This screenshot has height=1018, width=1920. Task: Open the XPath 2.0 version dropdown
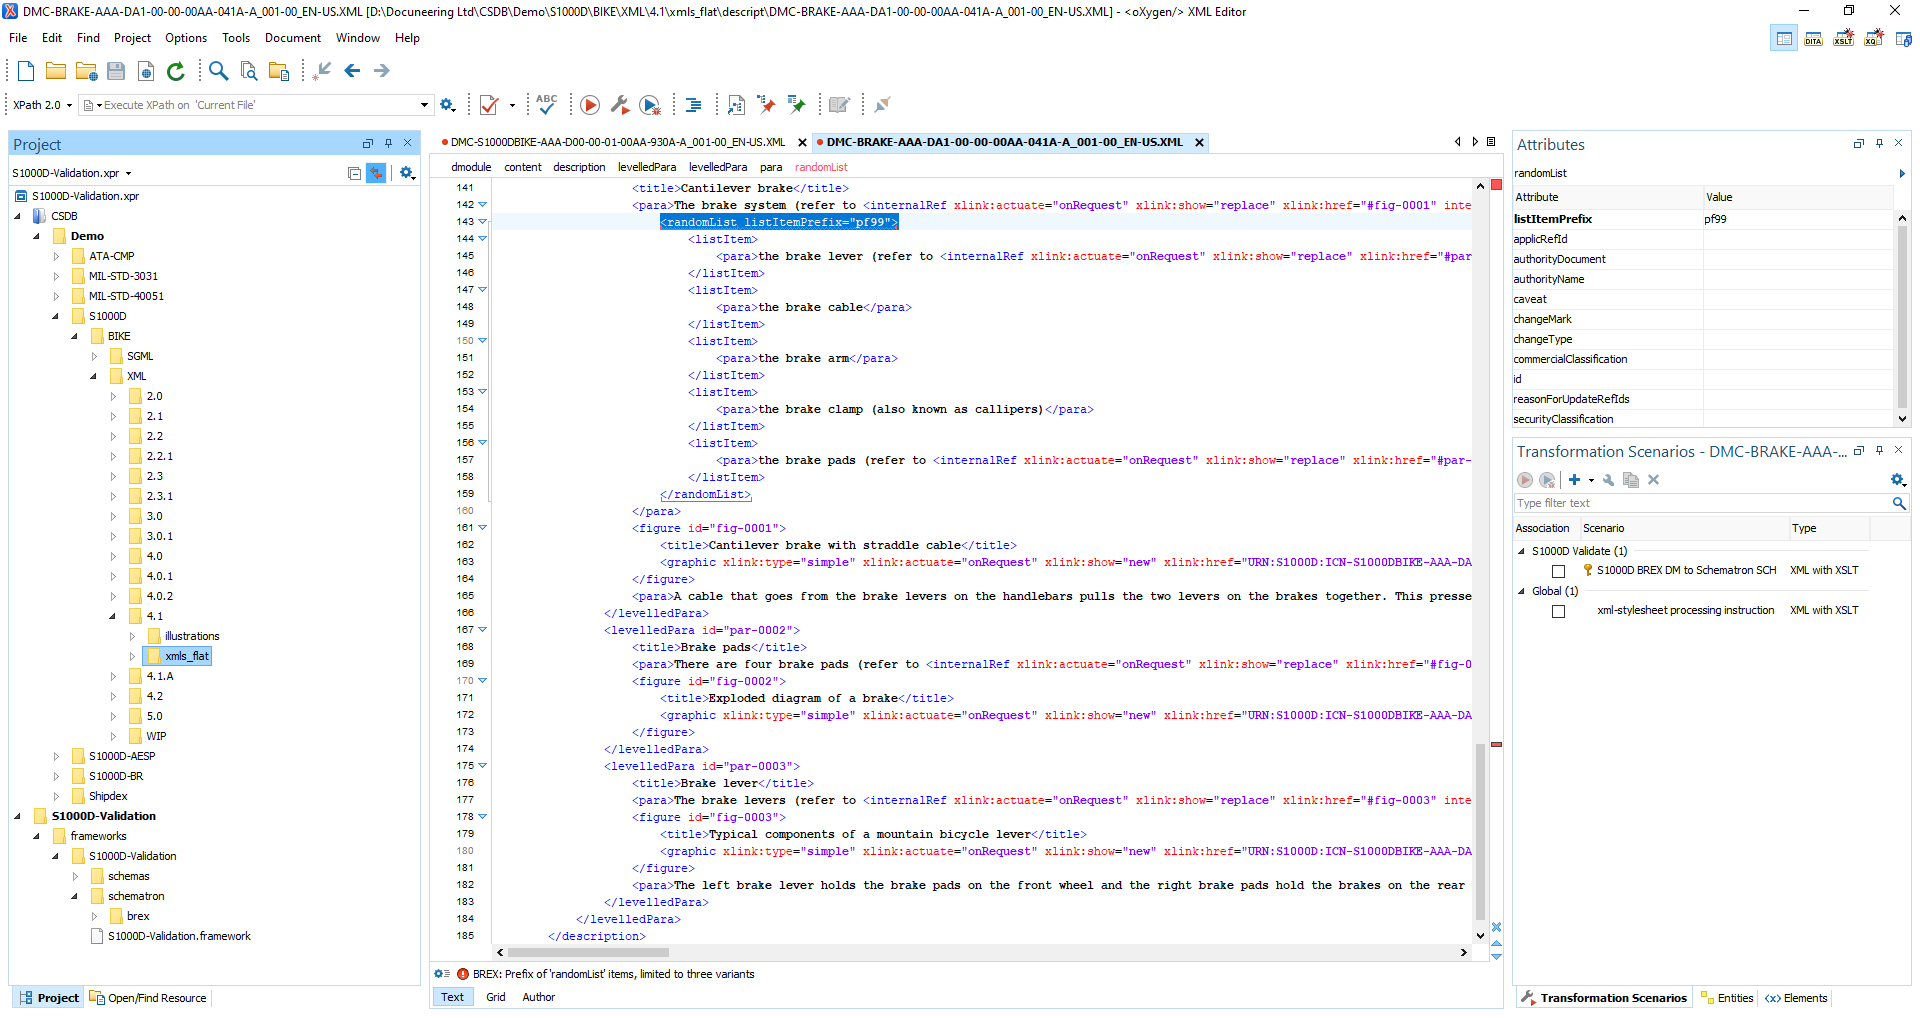coord(42,105)
